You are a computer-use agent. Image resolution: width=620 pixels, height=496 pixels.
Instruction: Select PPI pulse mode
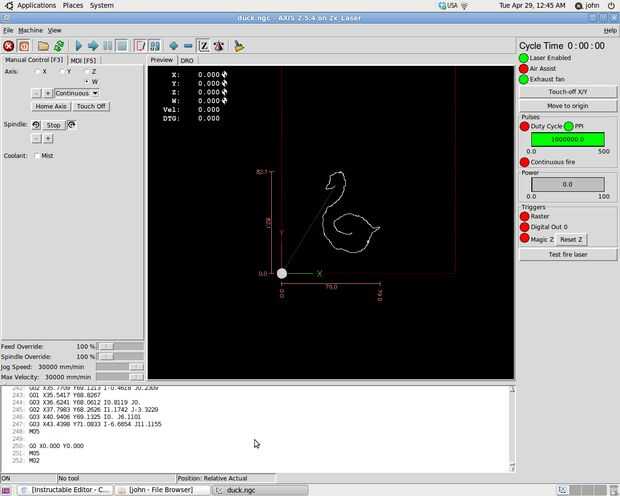pyautogui.click(x=569, y=127)
